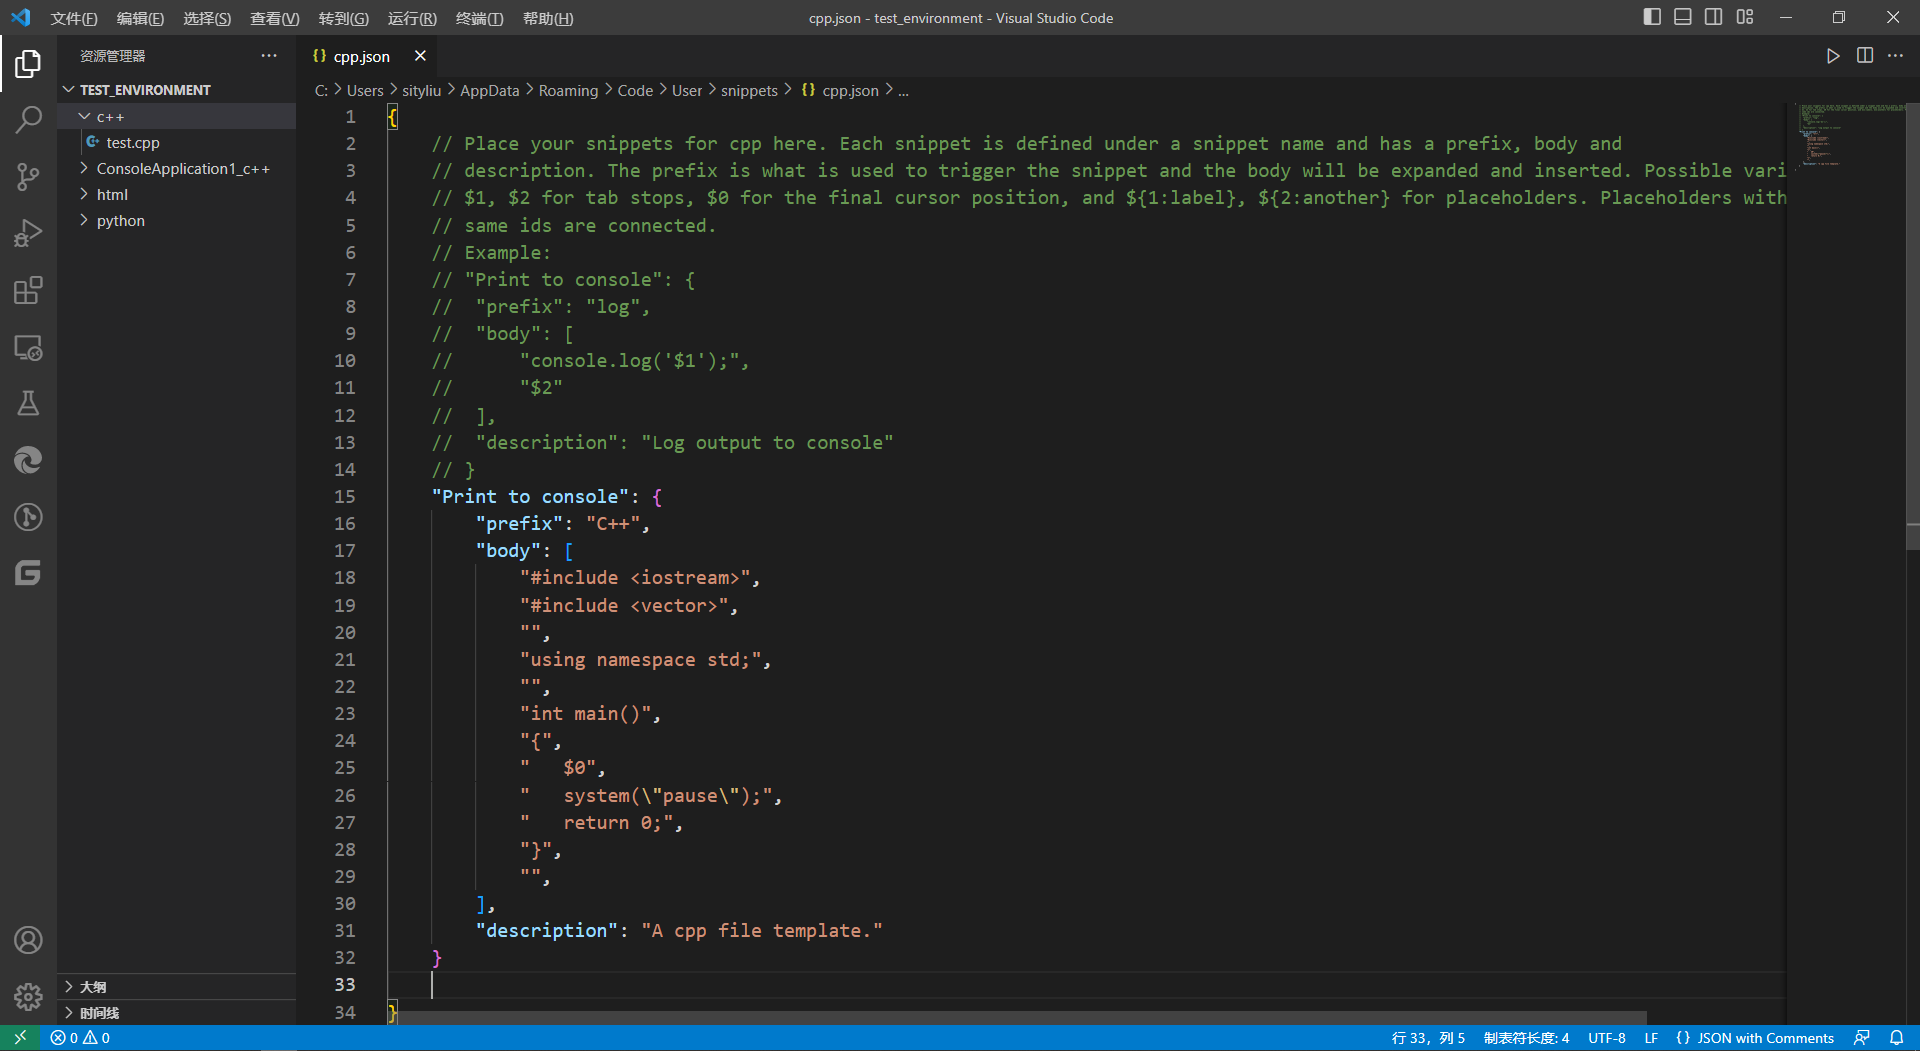Click errors and warnings count in status bar
1920x1051 pixels.
(x=80, y=1038)
